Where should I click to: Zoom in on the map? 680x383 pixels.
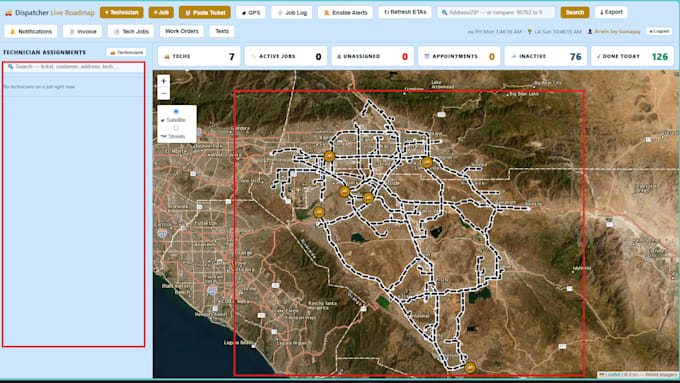163,81
